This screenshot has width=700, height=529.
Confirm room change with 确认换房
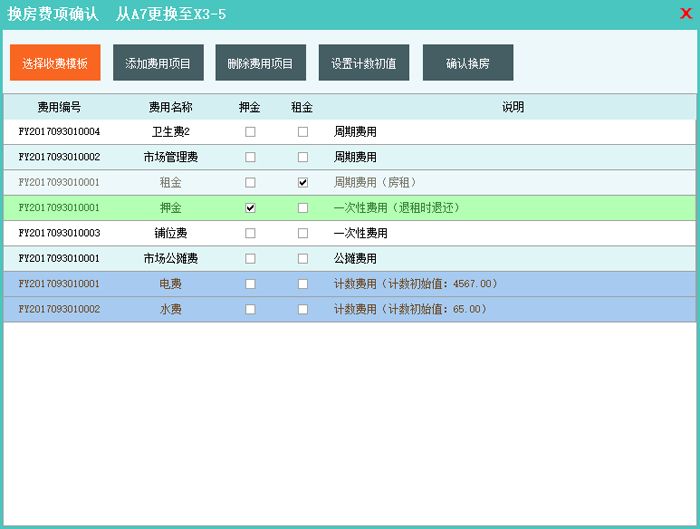pos(468,63)
